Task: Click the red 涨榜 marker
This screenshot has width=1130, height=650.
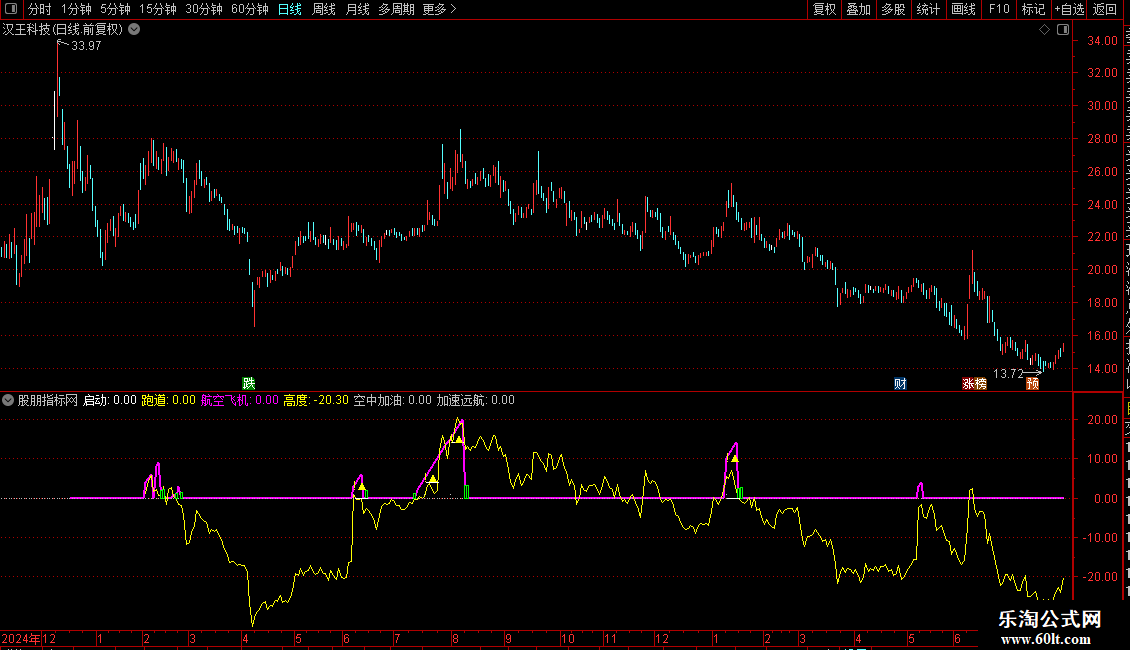Action: coord(974,383)
